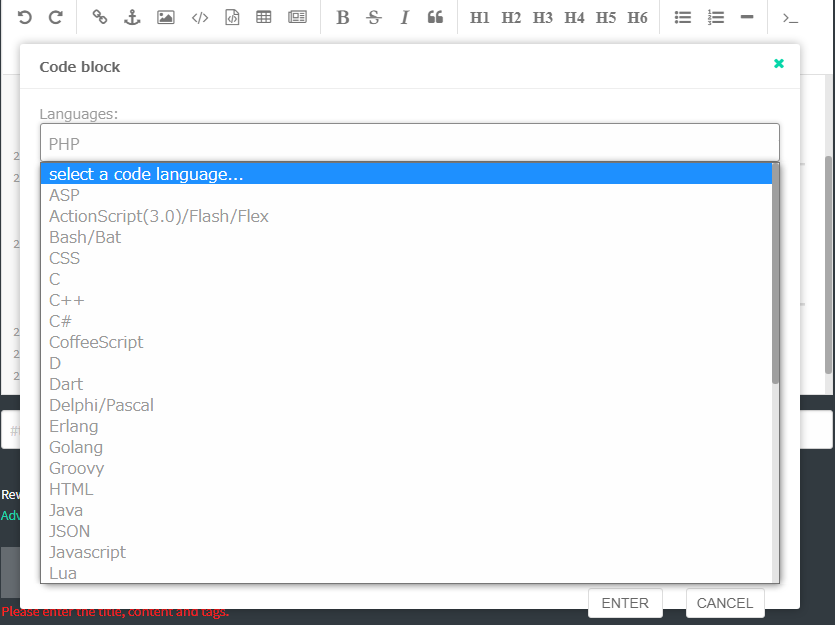
Task: Insert inline code with the </> icon
Action: (200, 18)
